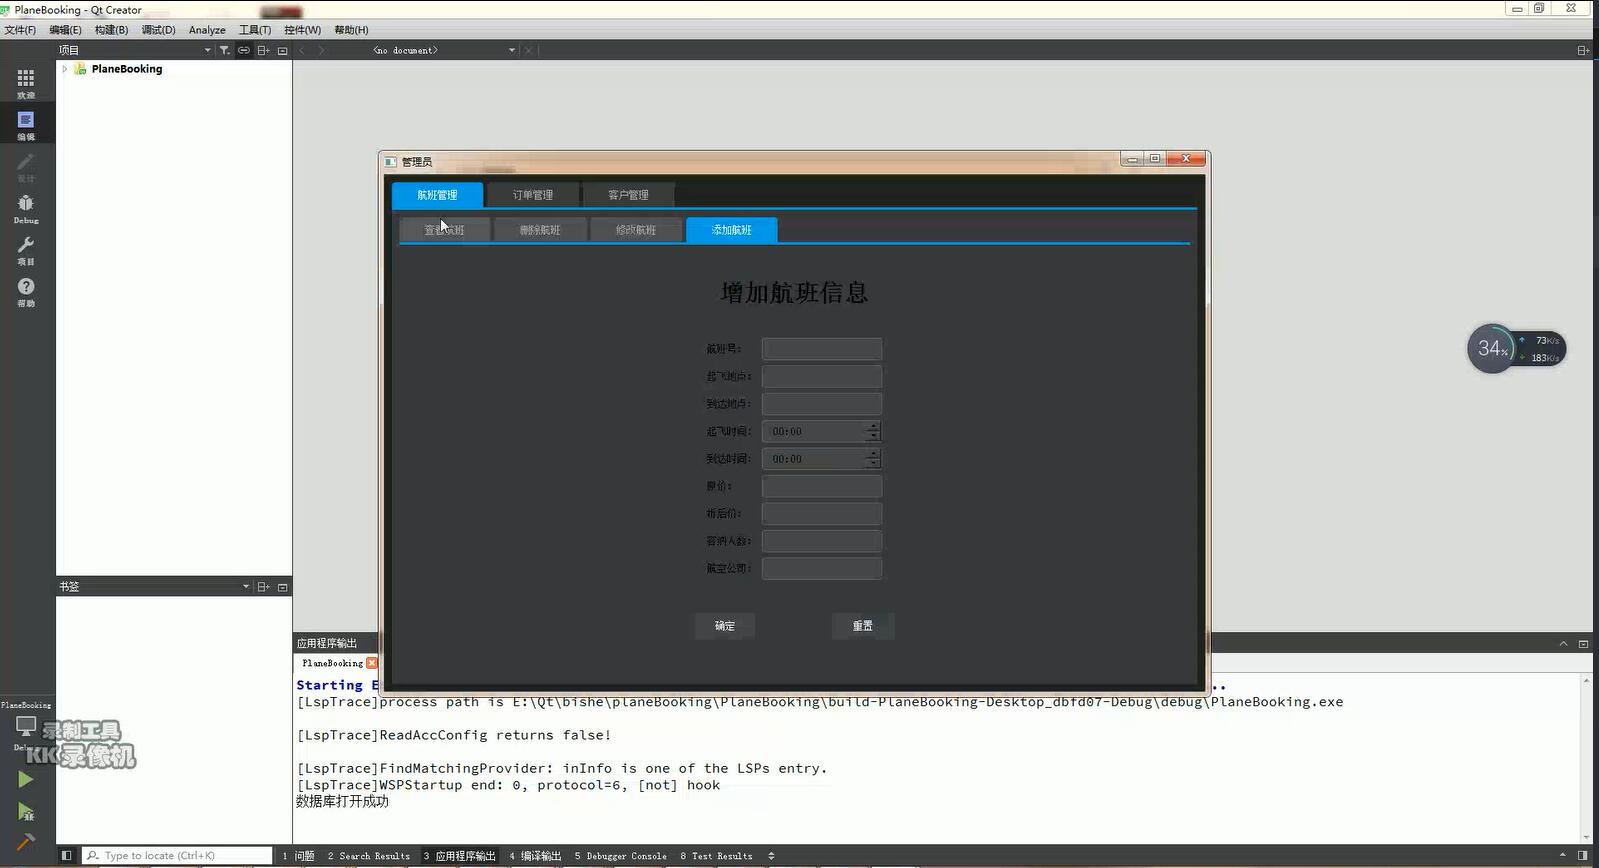Image resolution: width=1599 pixels, height=868 pixels.
Task: Select the 添加航班 sub-tab
Action: click(731, 230)
